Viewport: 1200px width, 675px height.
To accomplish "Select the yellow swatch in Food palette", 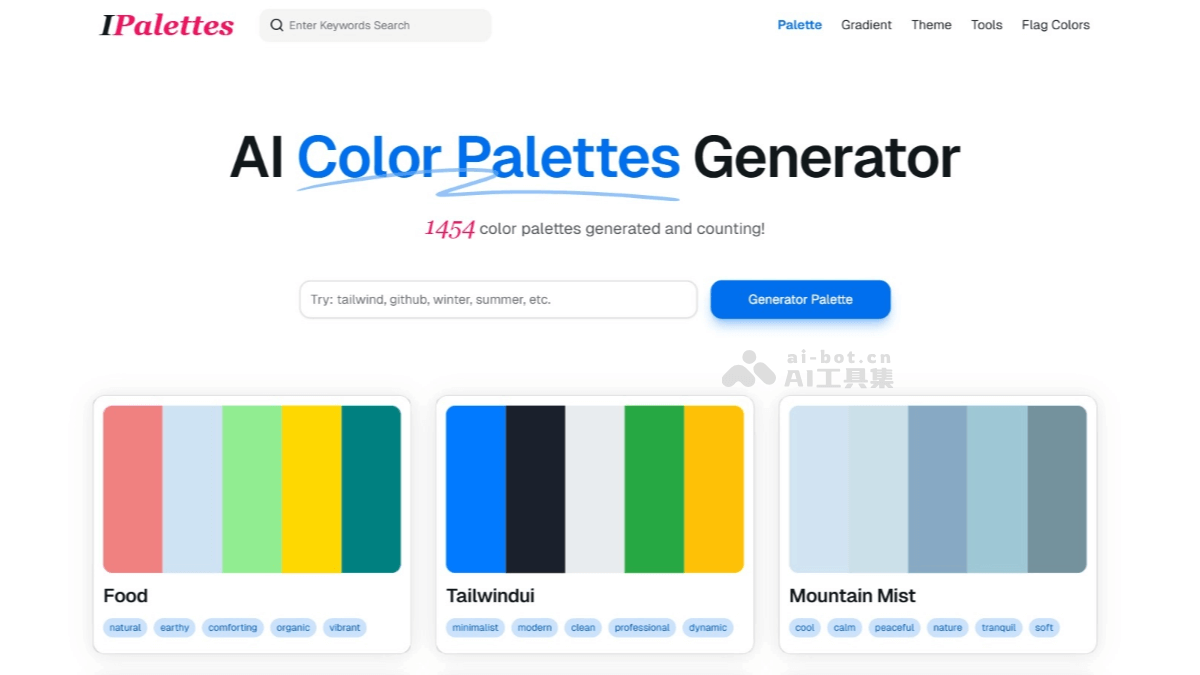I will (x=311, y=487).
